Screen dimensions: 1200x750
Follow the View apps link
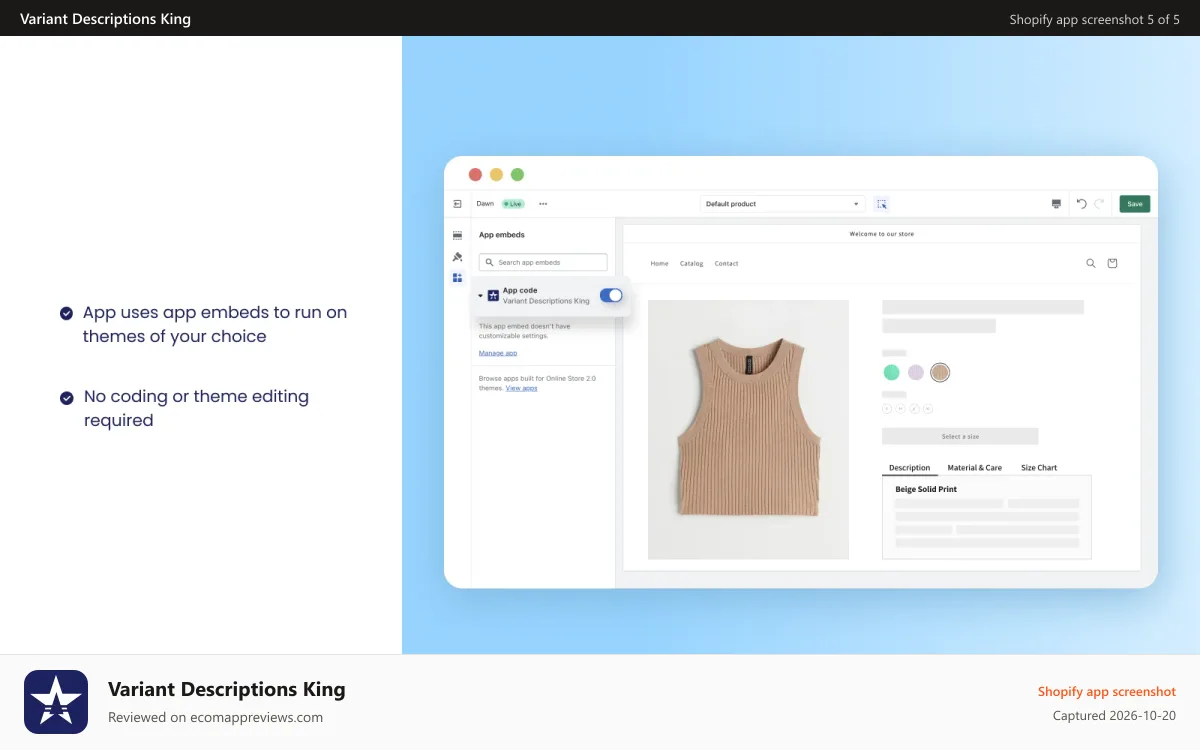521,388
